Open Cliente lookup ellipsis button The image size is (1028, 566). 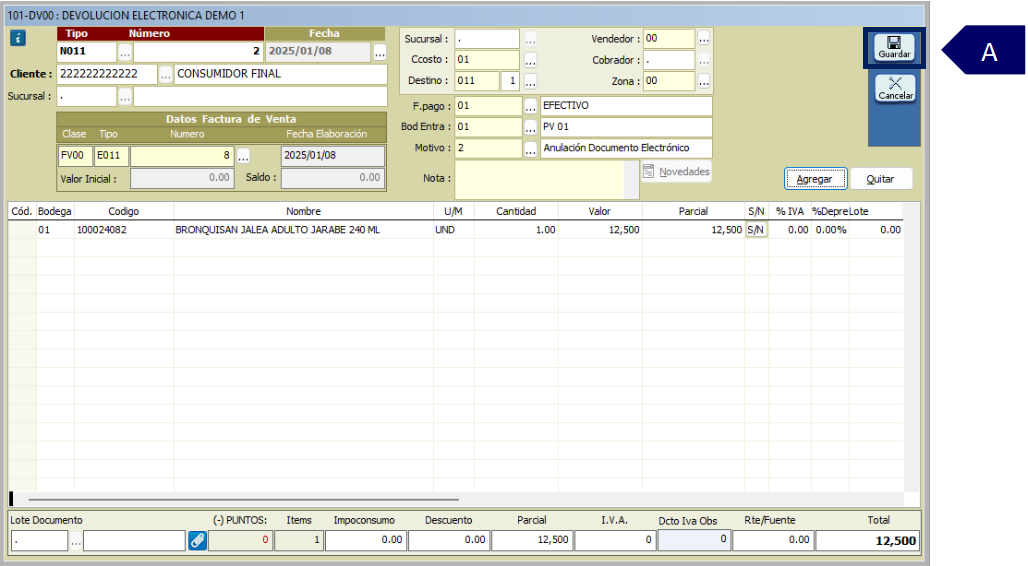point(165,75)
